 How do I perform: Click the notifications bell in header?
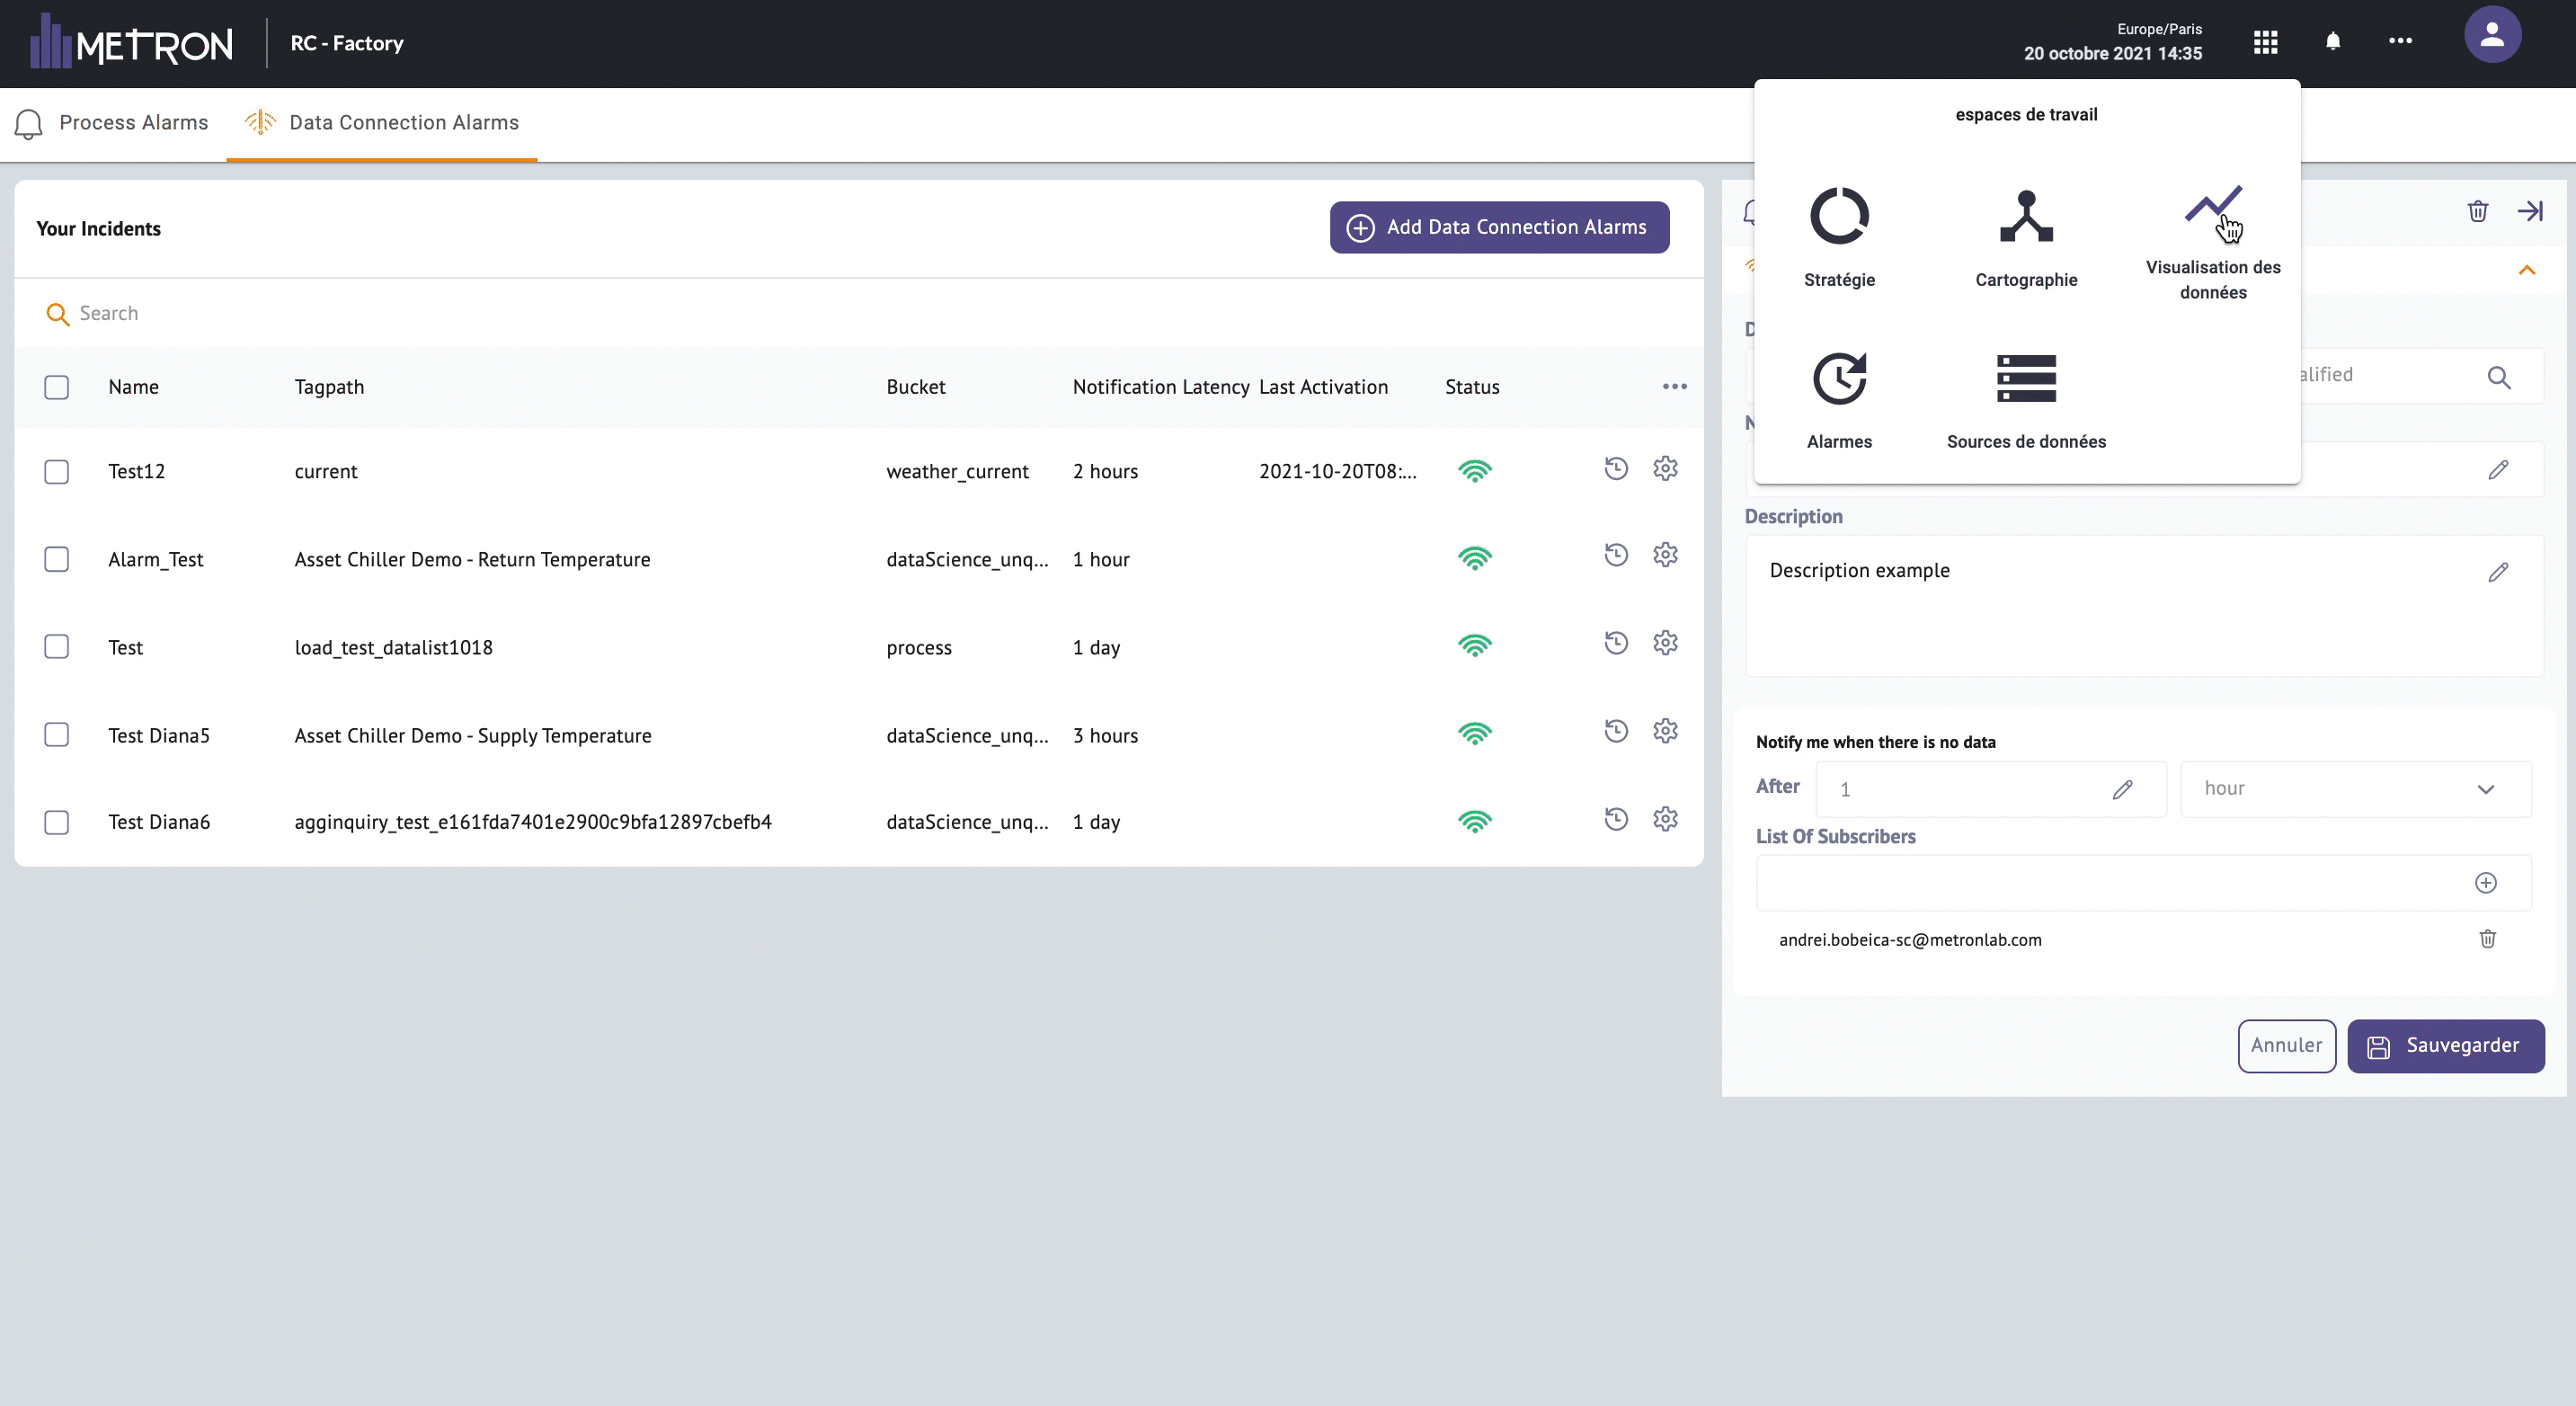[x=2332, y=41]
